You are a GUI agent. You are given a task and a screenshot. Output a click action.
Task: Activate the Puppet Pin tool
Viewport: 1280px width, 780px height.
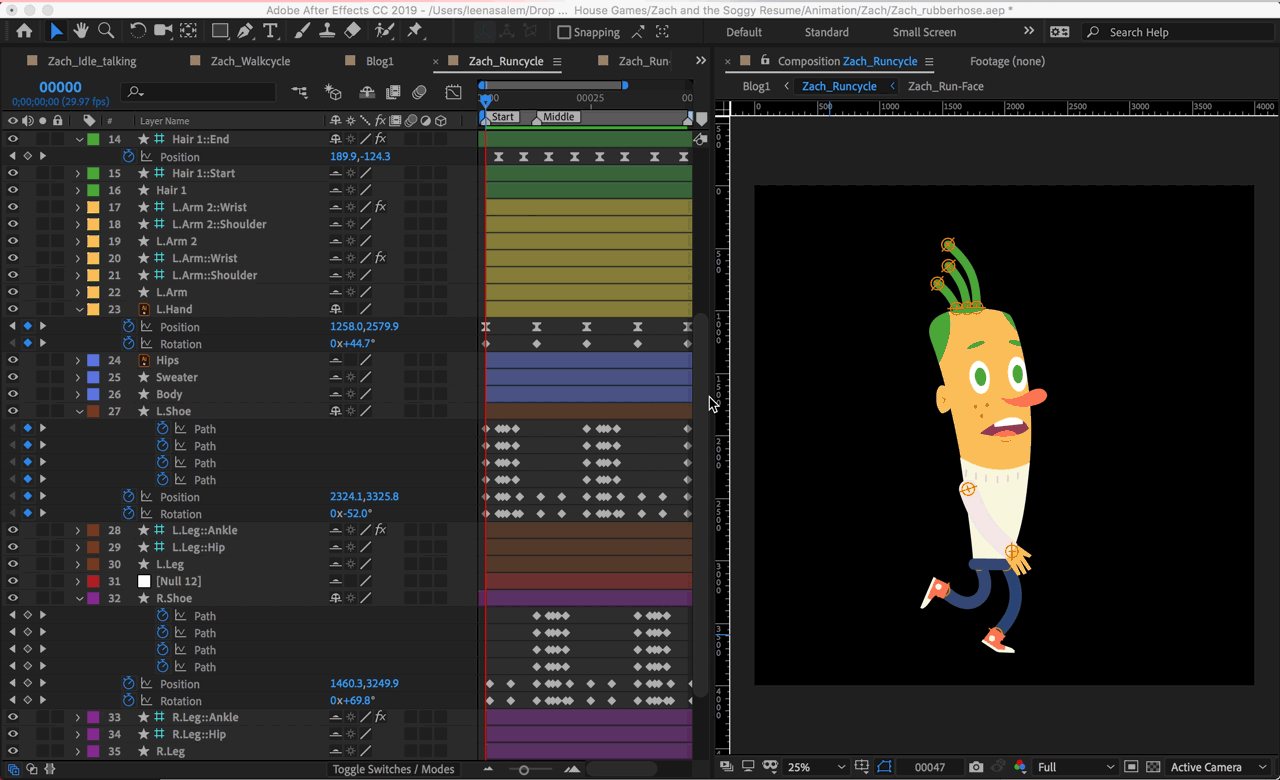click(415, 31)
